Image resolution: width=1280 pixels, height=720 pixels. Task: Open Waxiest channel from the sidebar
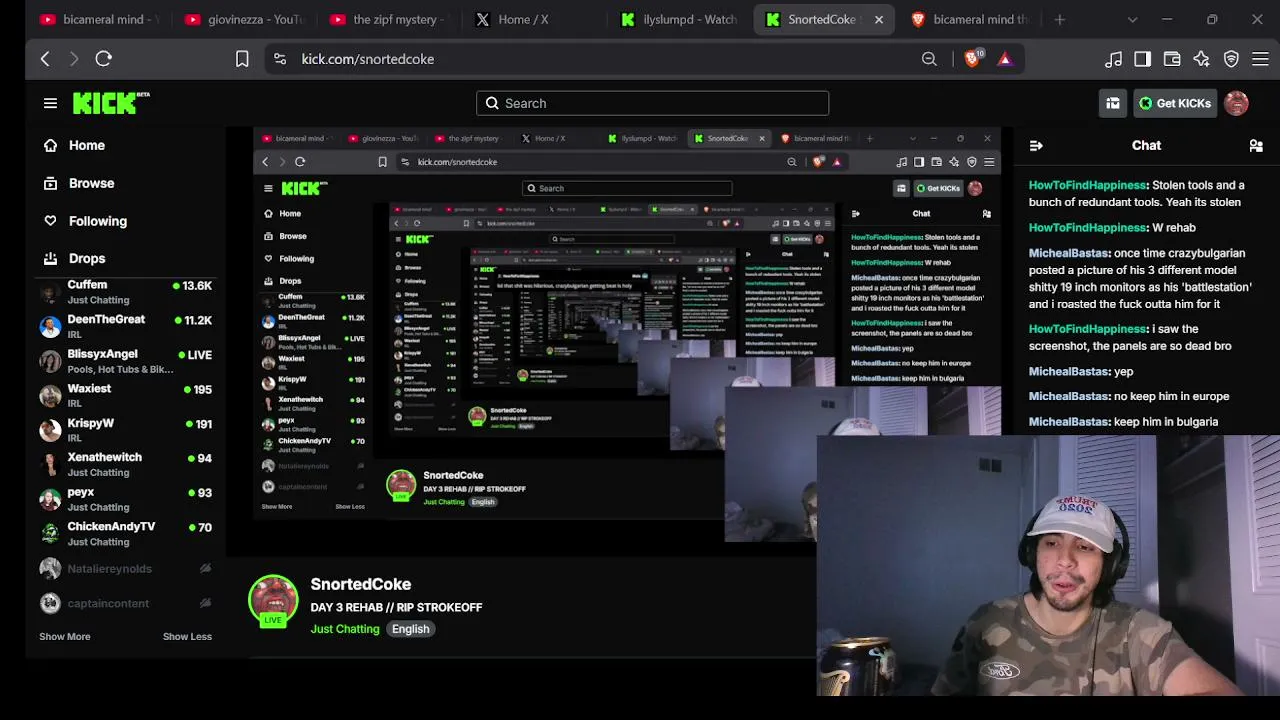tap(126, 395)
